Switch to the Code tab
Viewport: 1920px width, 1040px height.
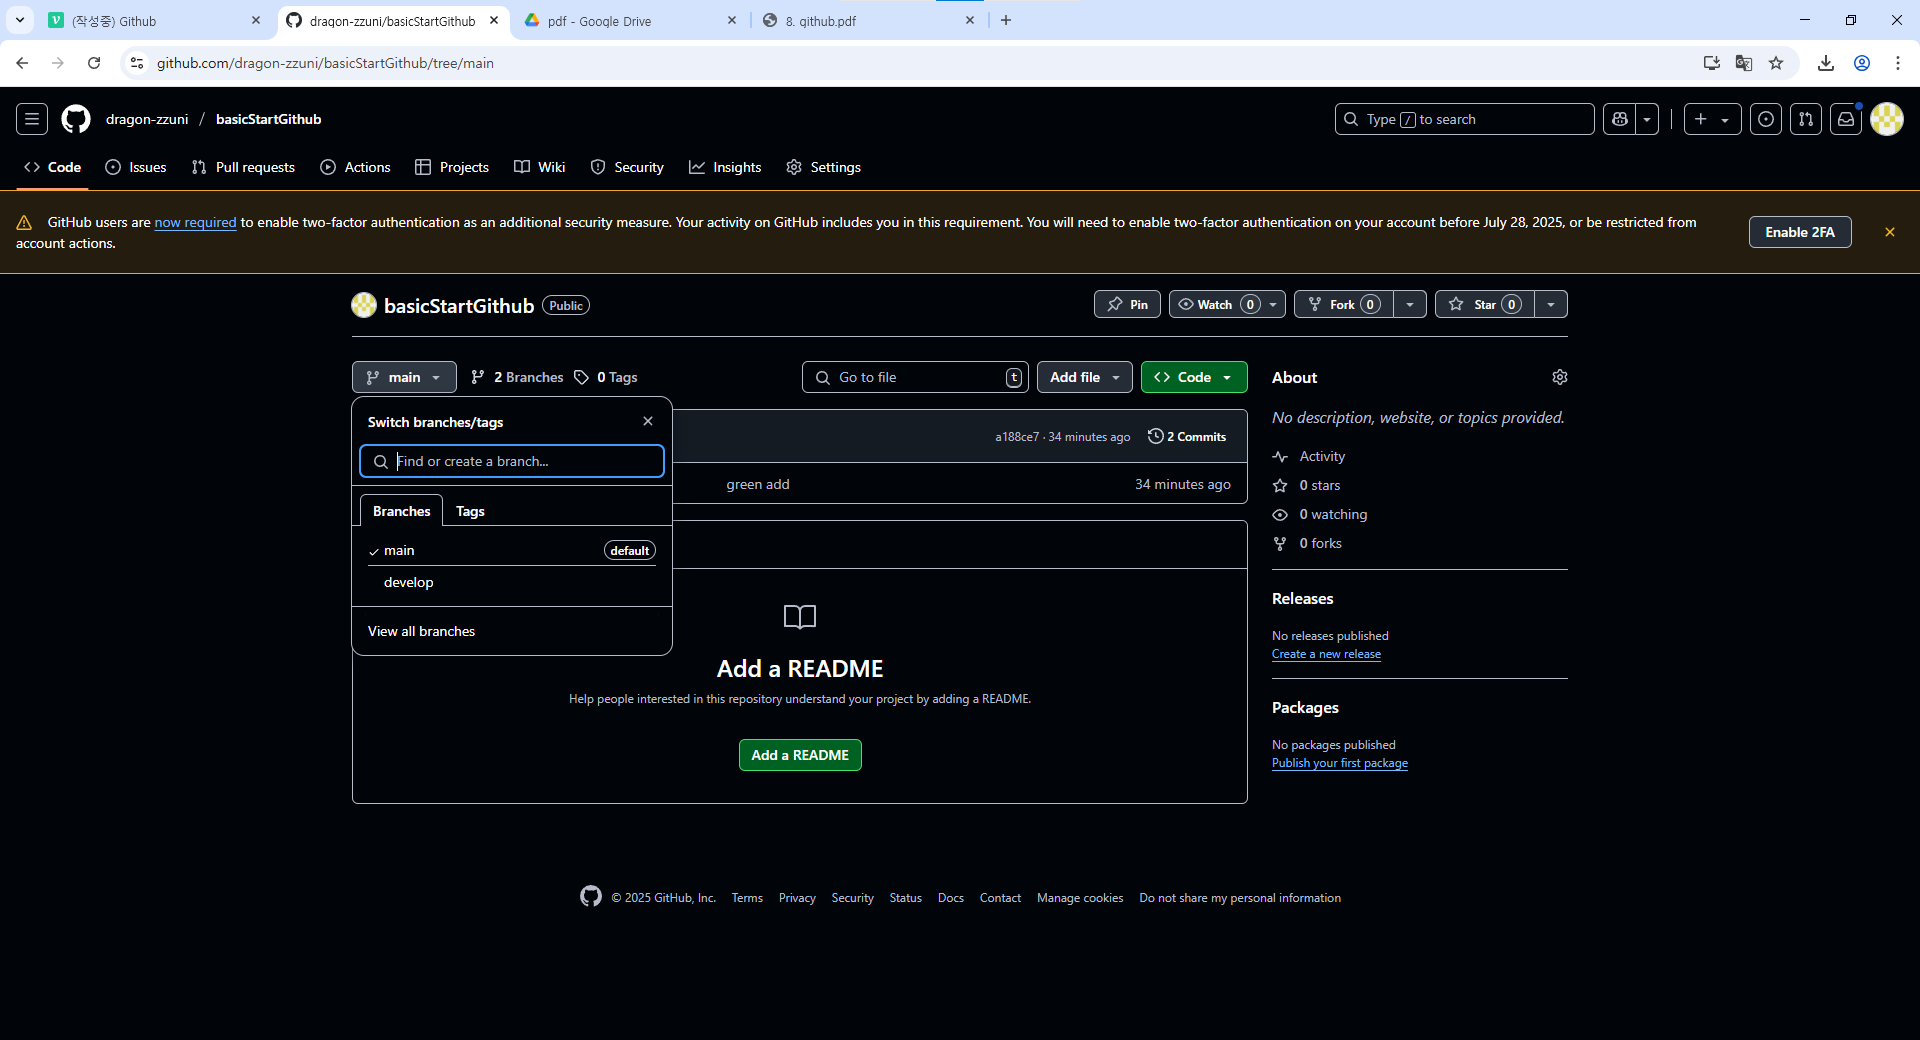pos(53,167)
